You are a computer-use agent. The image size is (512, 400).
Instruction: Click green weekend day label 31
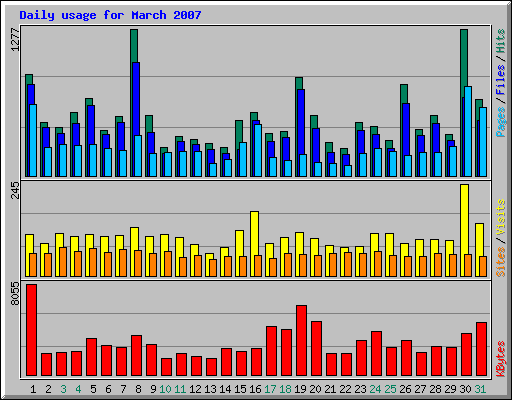(480, 389)
